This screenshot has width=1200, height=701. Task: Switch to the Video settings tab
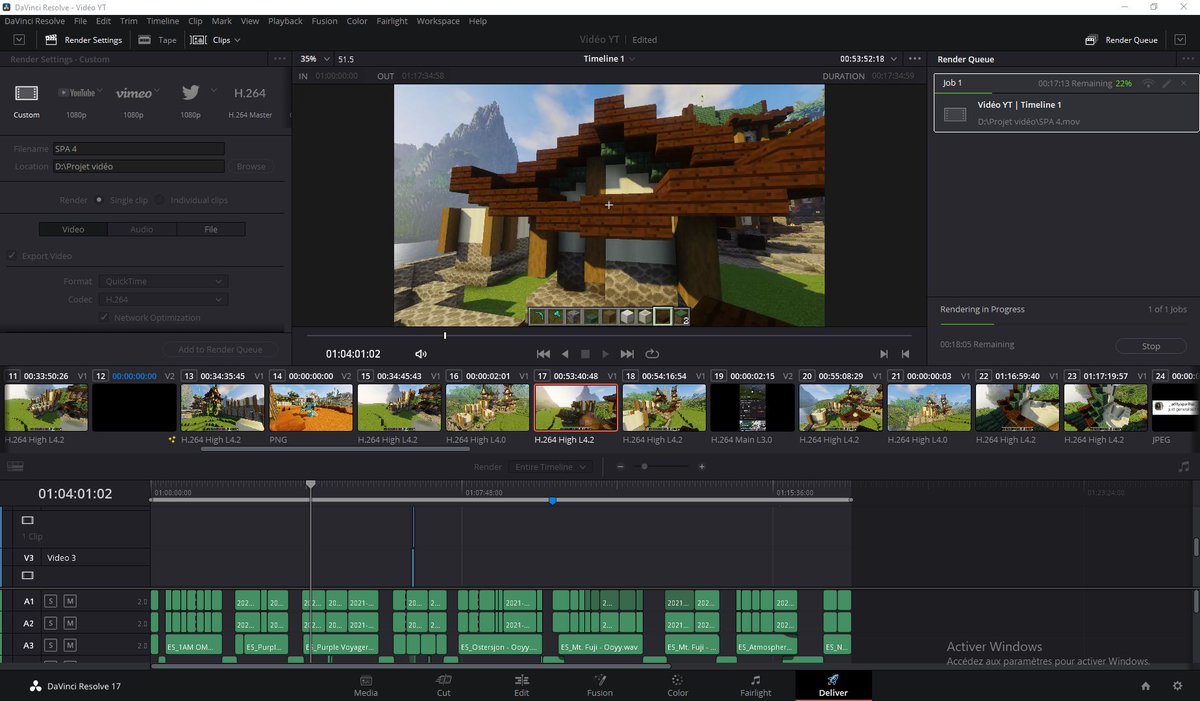tap(74, 229)
